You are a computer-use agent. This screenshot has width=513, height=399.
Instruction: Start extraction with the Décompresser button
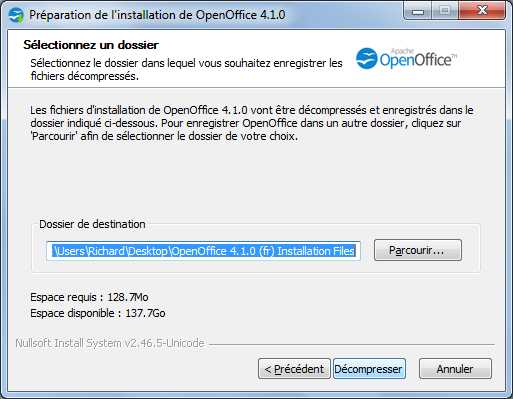coord(369,369)
